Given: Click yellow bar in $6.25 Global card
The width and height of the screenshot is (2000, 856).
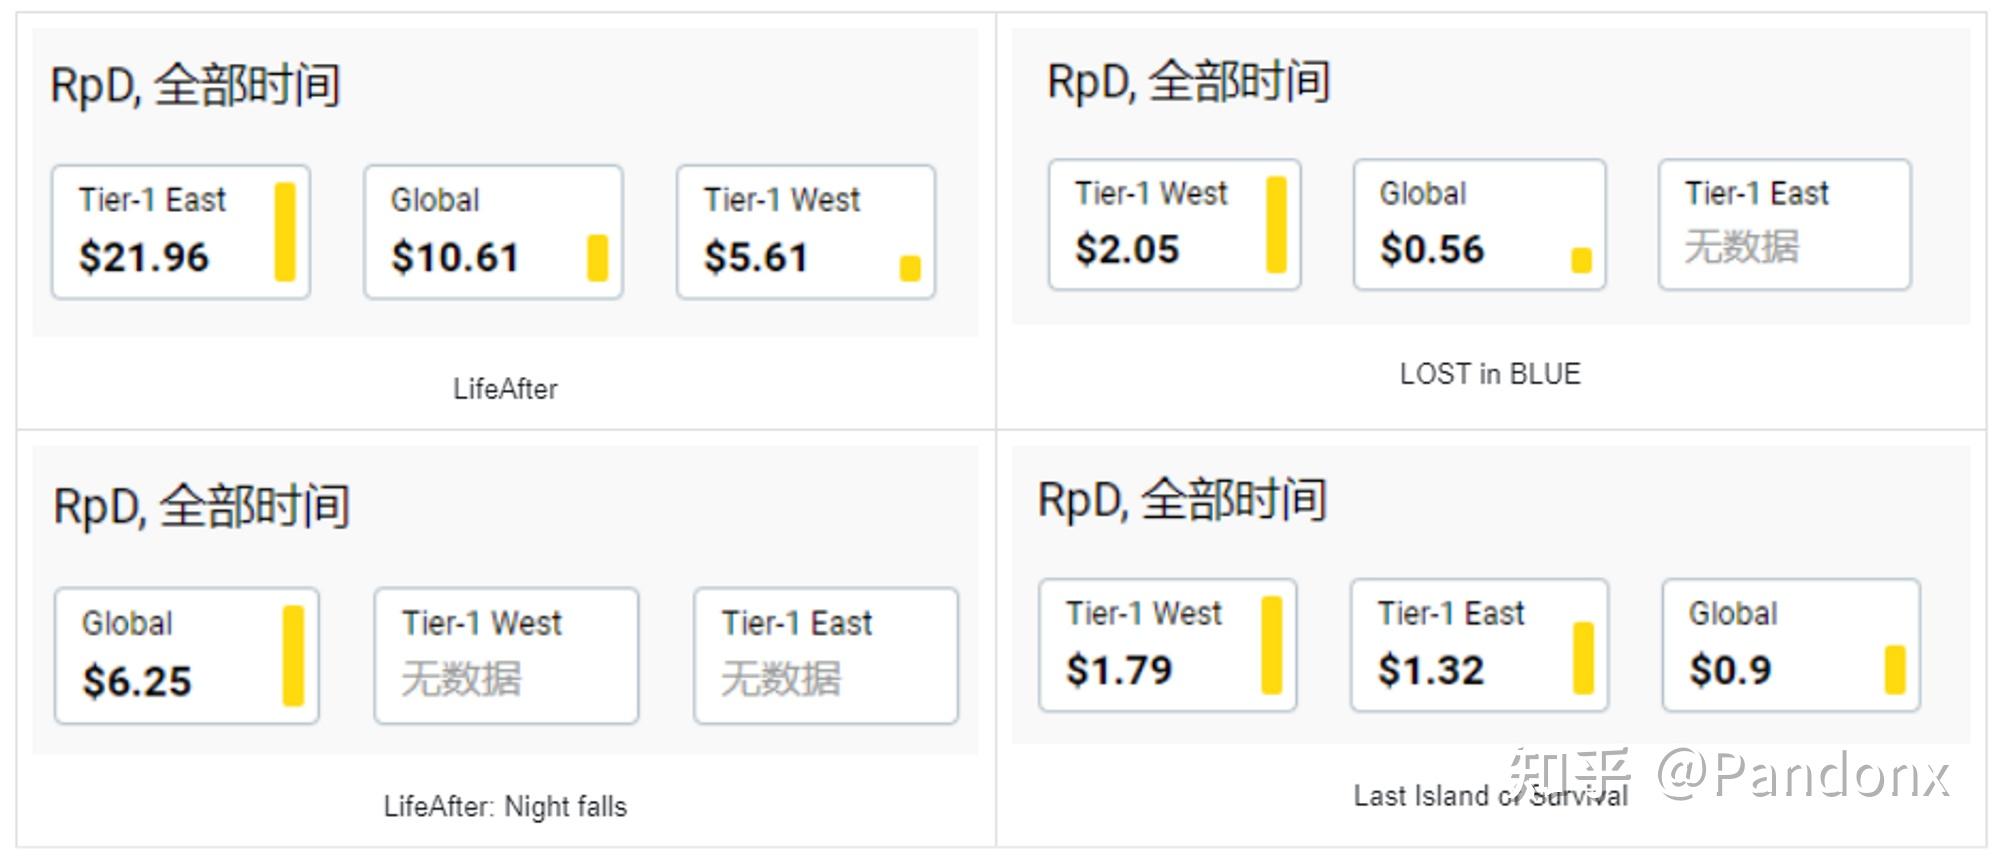Looking at the screenshot, I should [x=293, y=655].
